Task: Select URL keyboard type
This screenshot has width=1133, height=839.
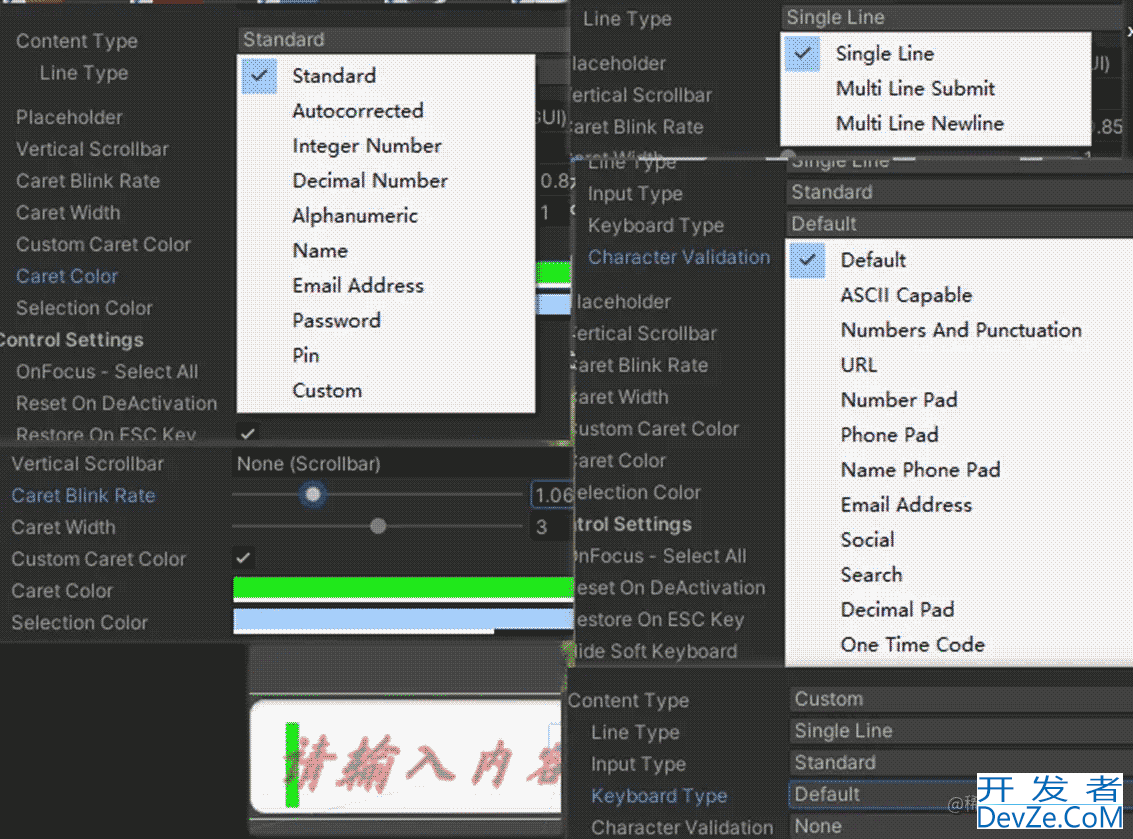Action: (x=858, y=365)
